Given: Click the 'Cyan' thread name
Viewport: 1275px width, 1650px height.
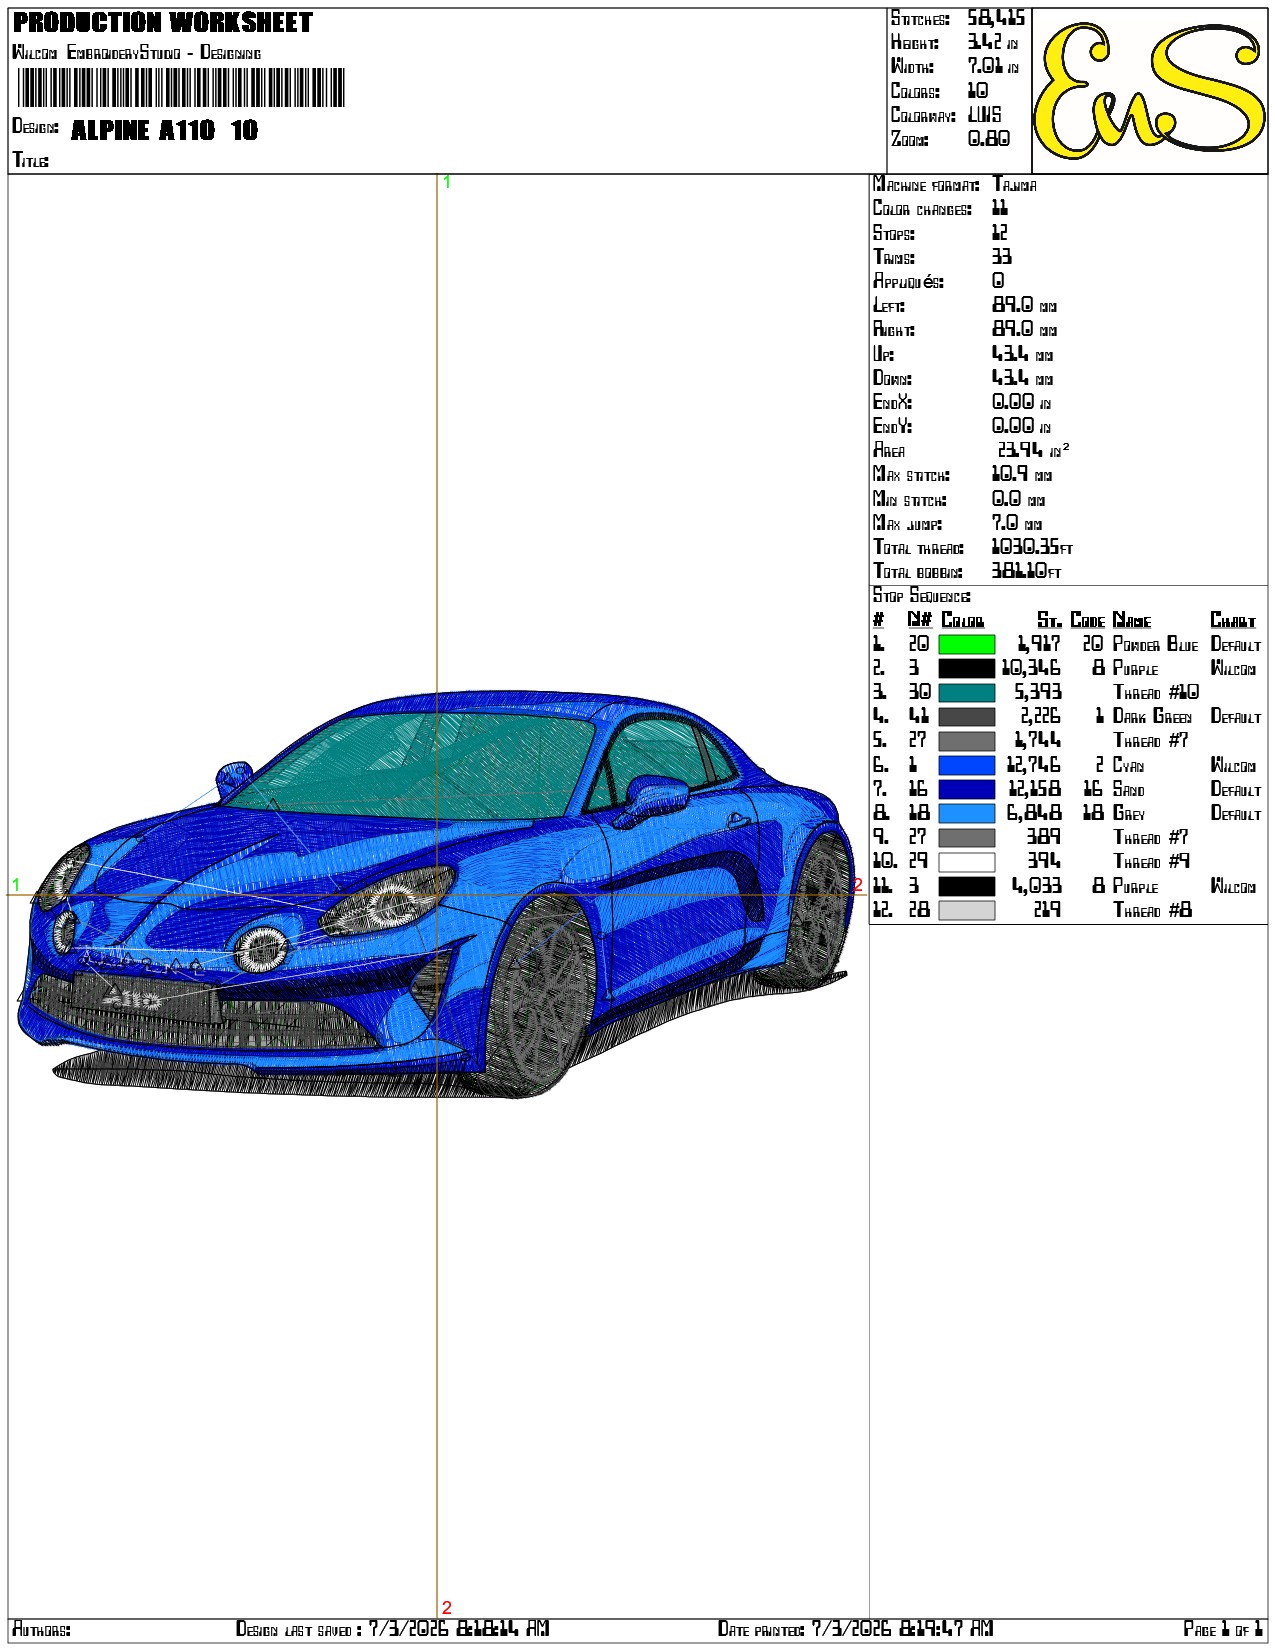Looking at the screenshot, I should pyautogui.click(x=1128, y=766).
